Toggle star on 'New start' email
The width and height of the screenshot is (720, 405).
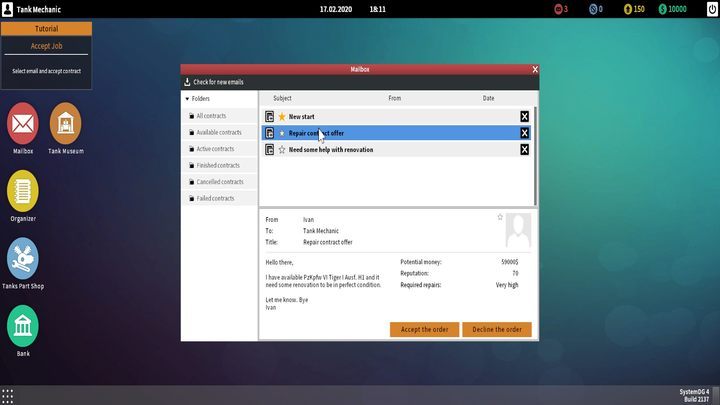coord(282,117)
